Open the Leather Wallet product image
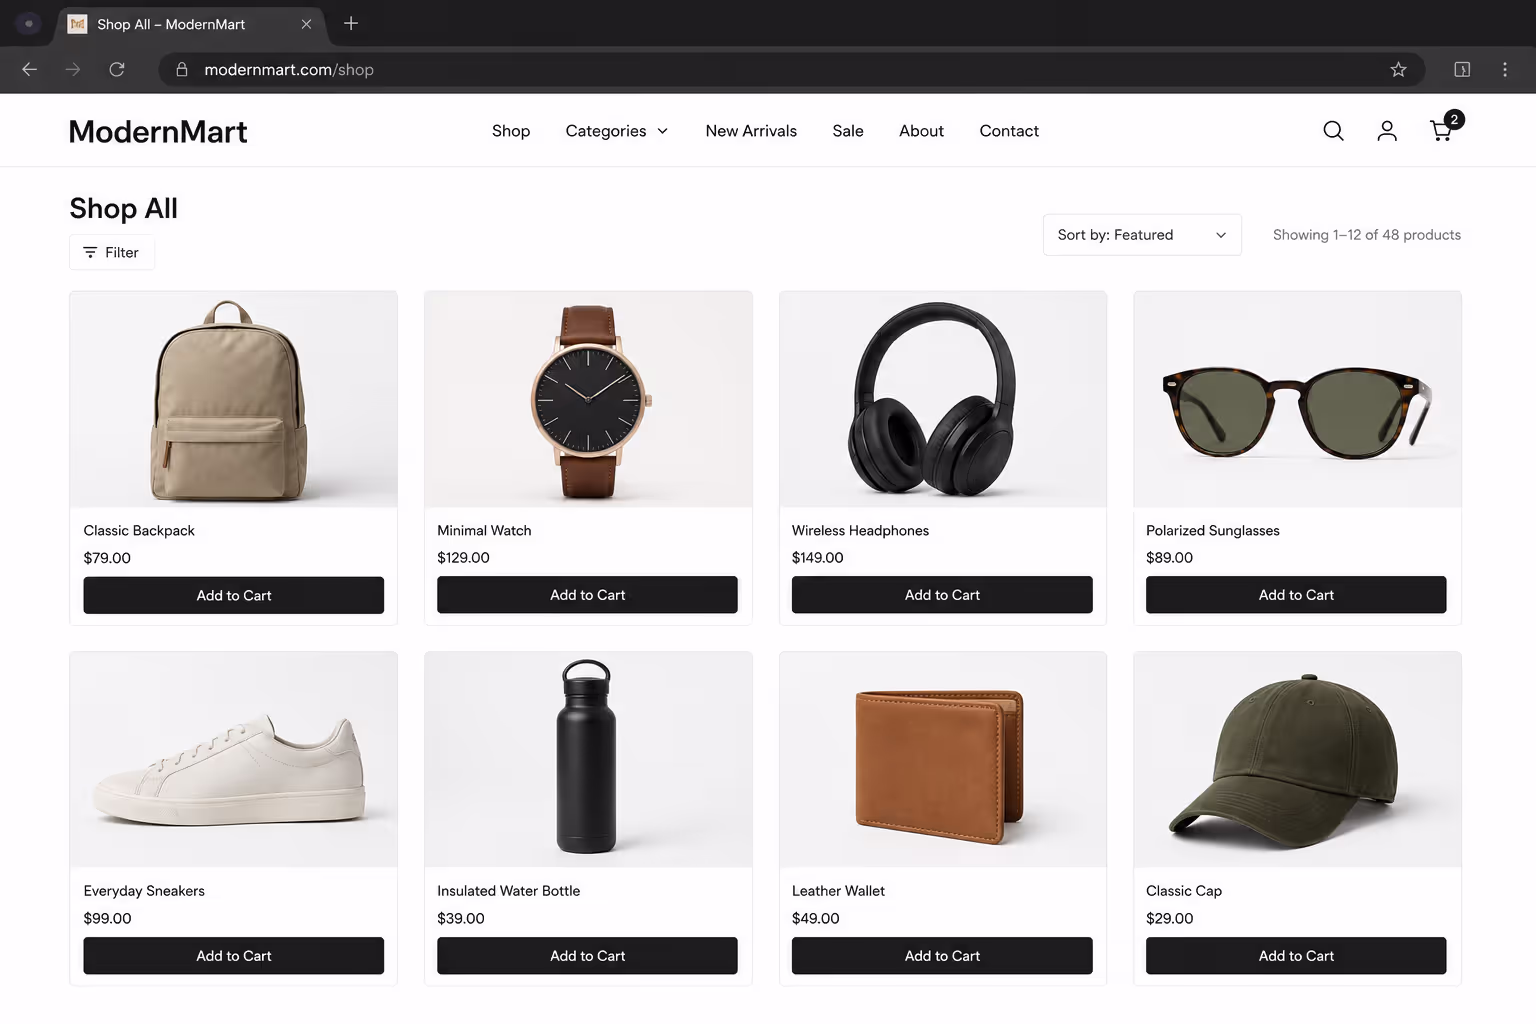This screenshot has width=1536, height=1024. [943, 760]
